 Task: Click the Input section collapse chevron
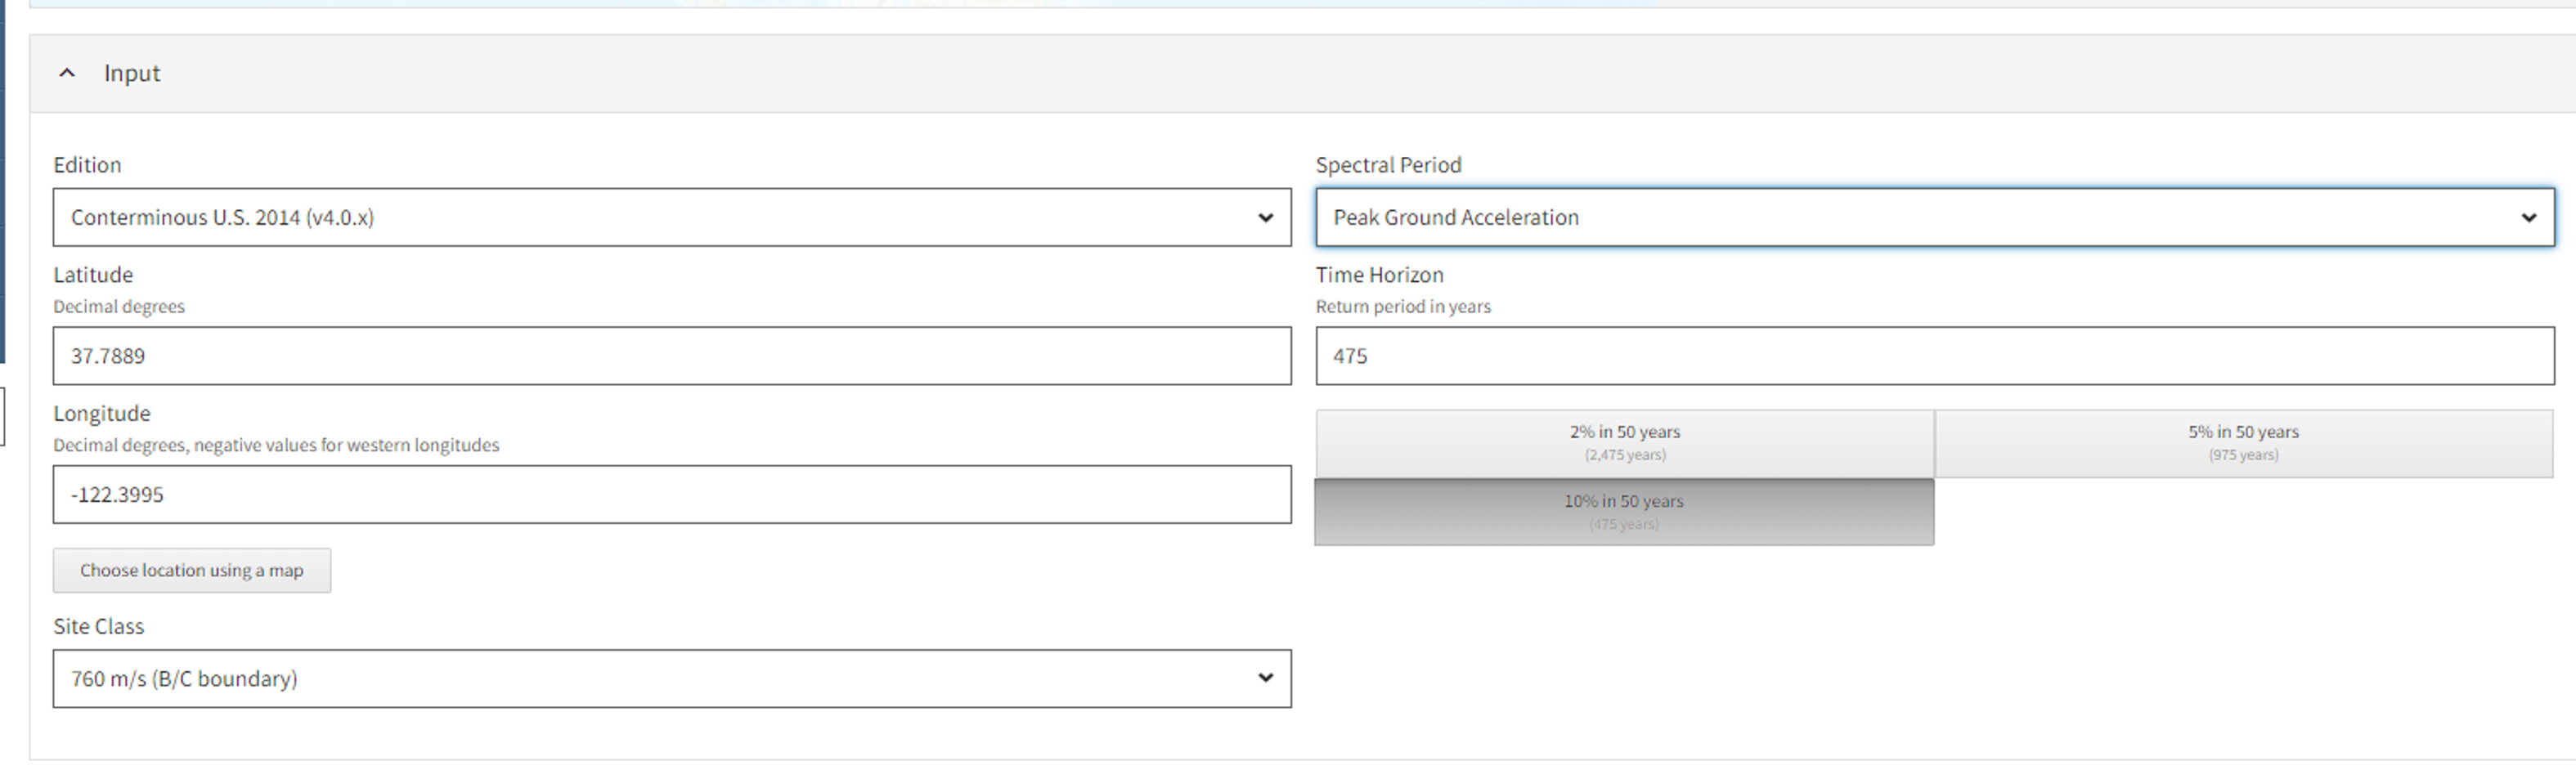pyautogui.click(x=66, y=73)
